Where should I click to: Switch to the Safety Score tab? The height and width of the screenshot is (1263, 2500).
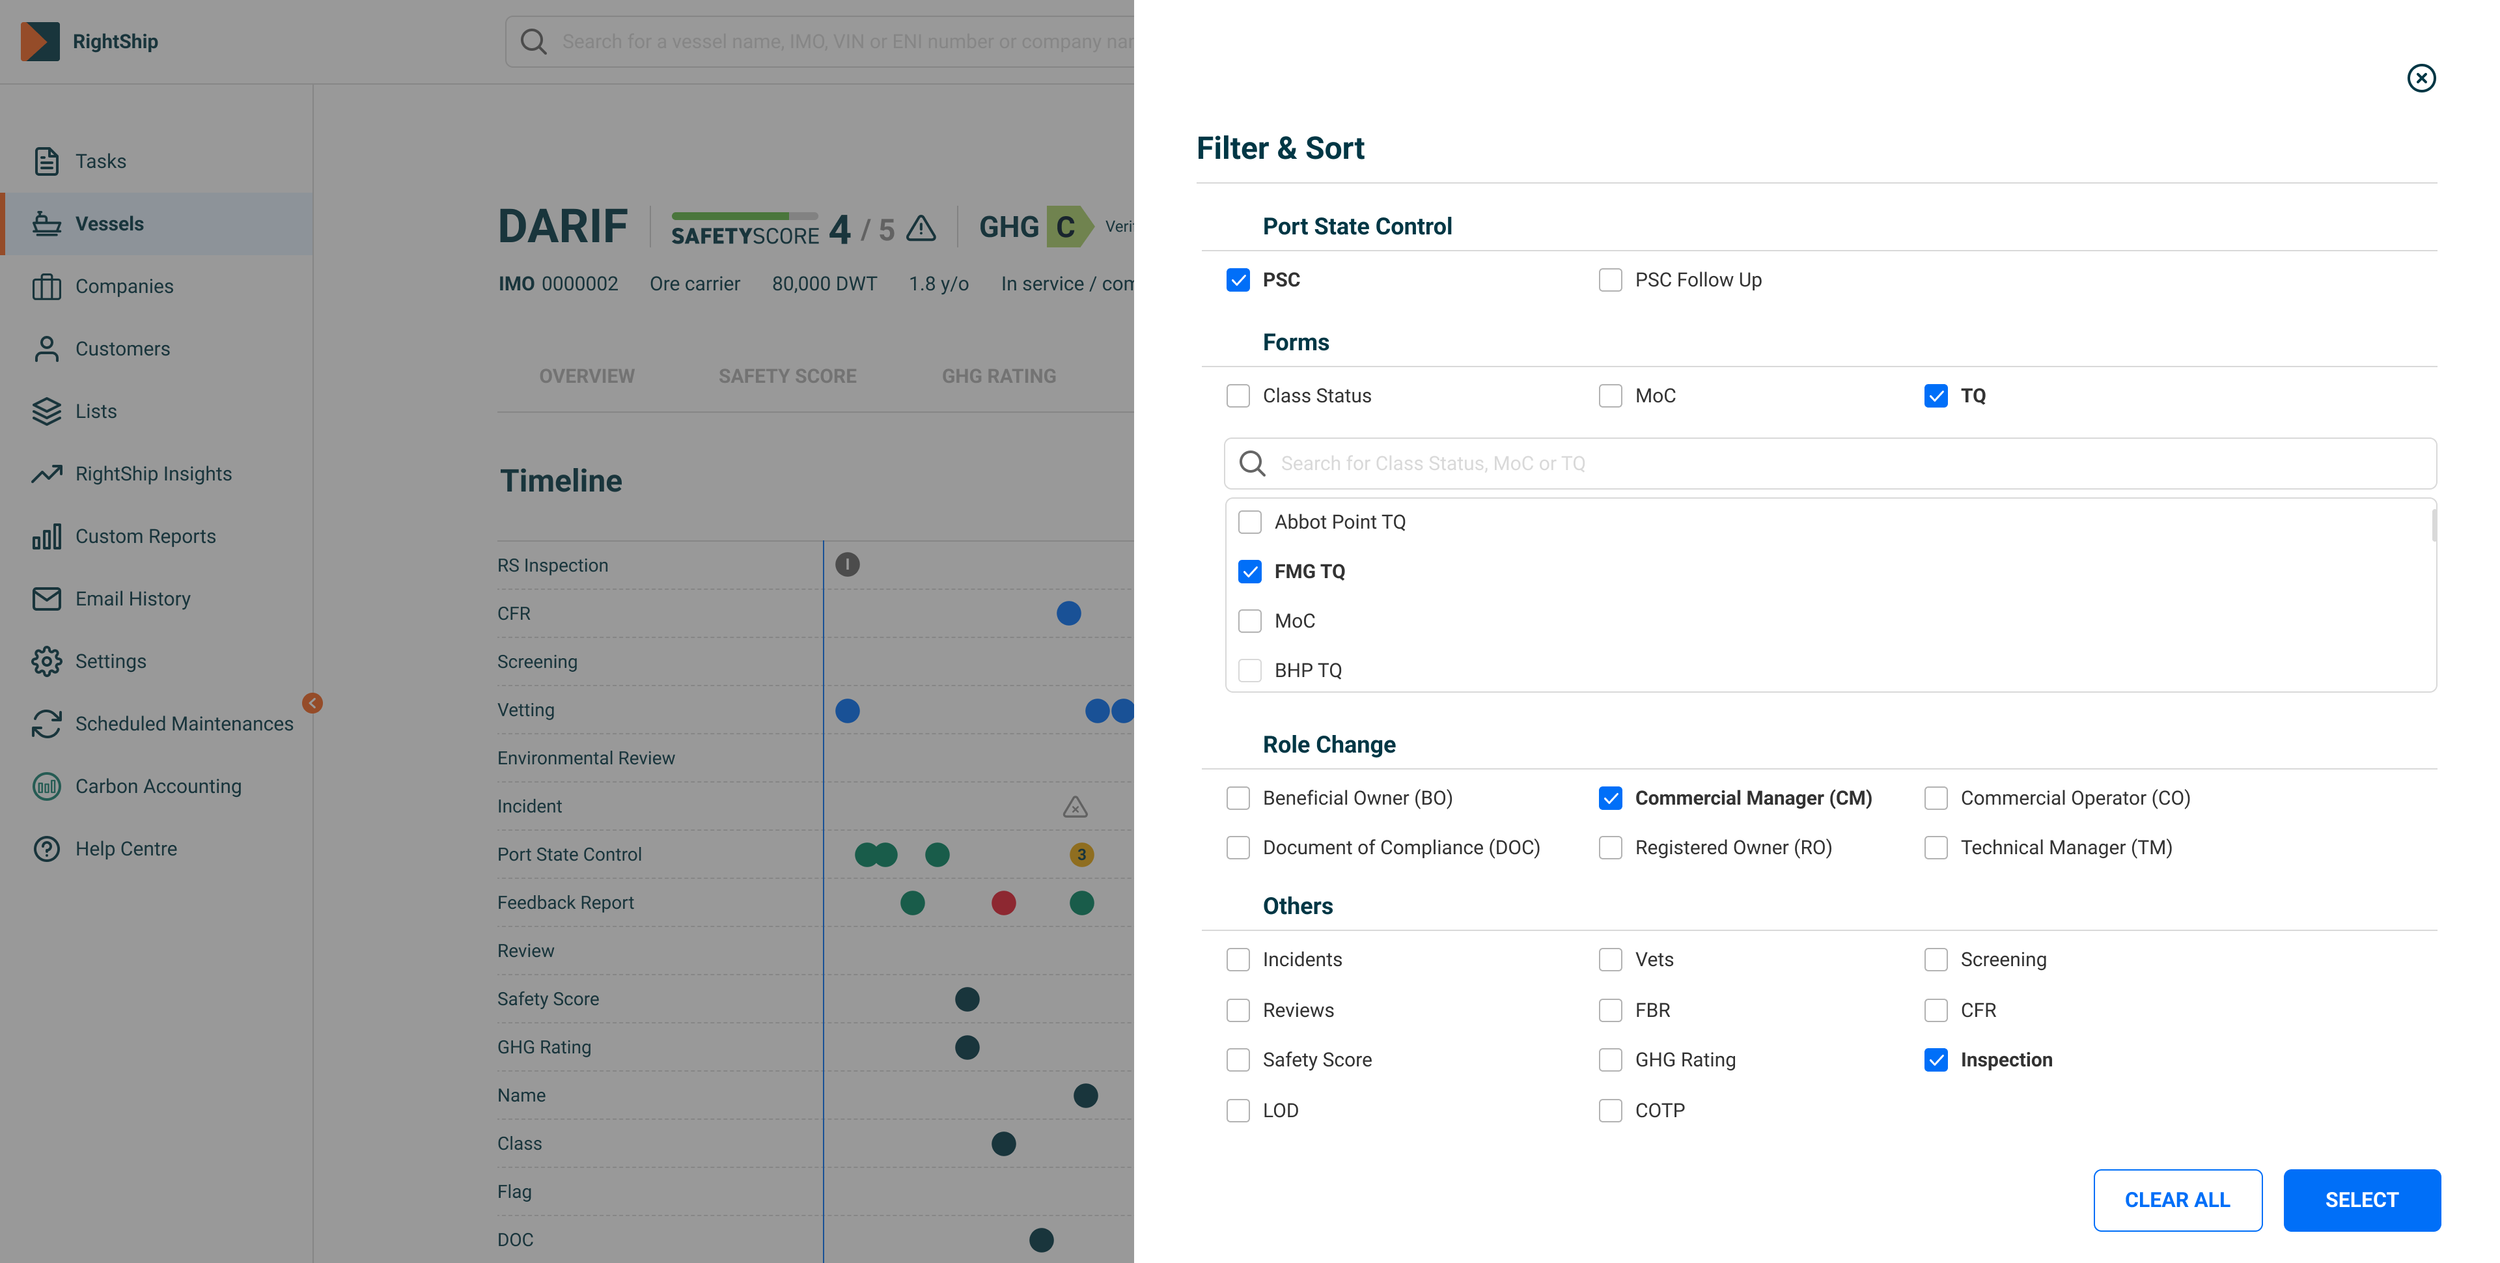click(x=787, y=376)
